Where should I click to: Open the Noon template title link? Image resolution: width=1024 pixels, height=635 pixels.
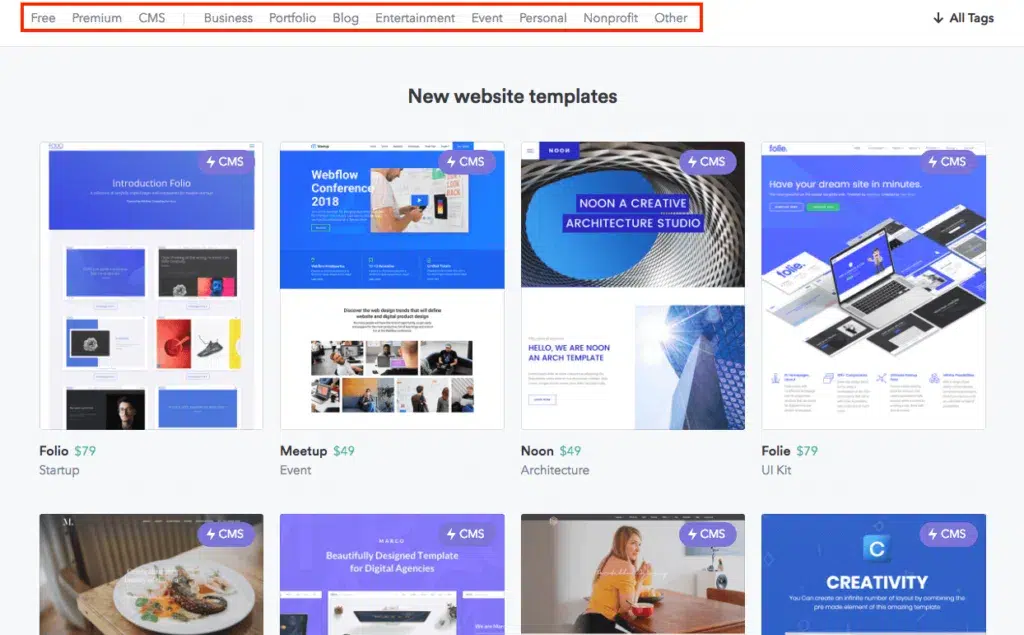pyautogui.click(x=537, y=451)
